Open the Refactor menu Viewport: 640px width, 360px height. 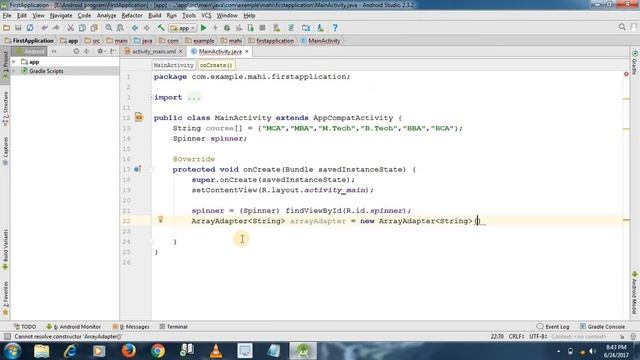pyautogui.click(x=132, y=16)
